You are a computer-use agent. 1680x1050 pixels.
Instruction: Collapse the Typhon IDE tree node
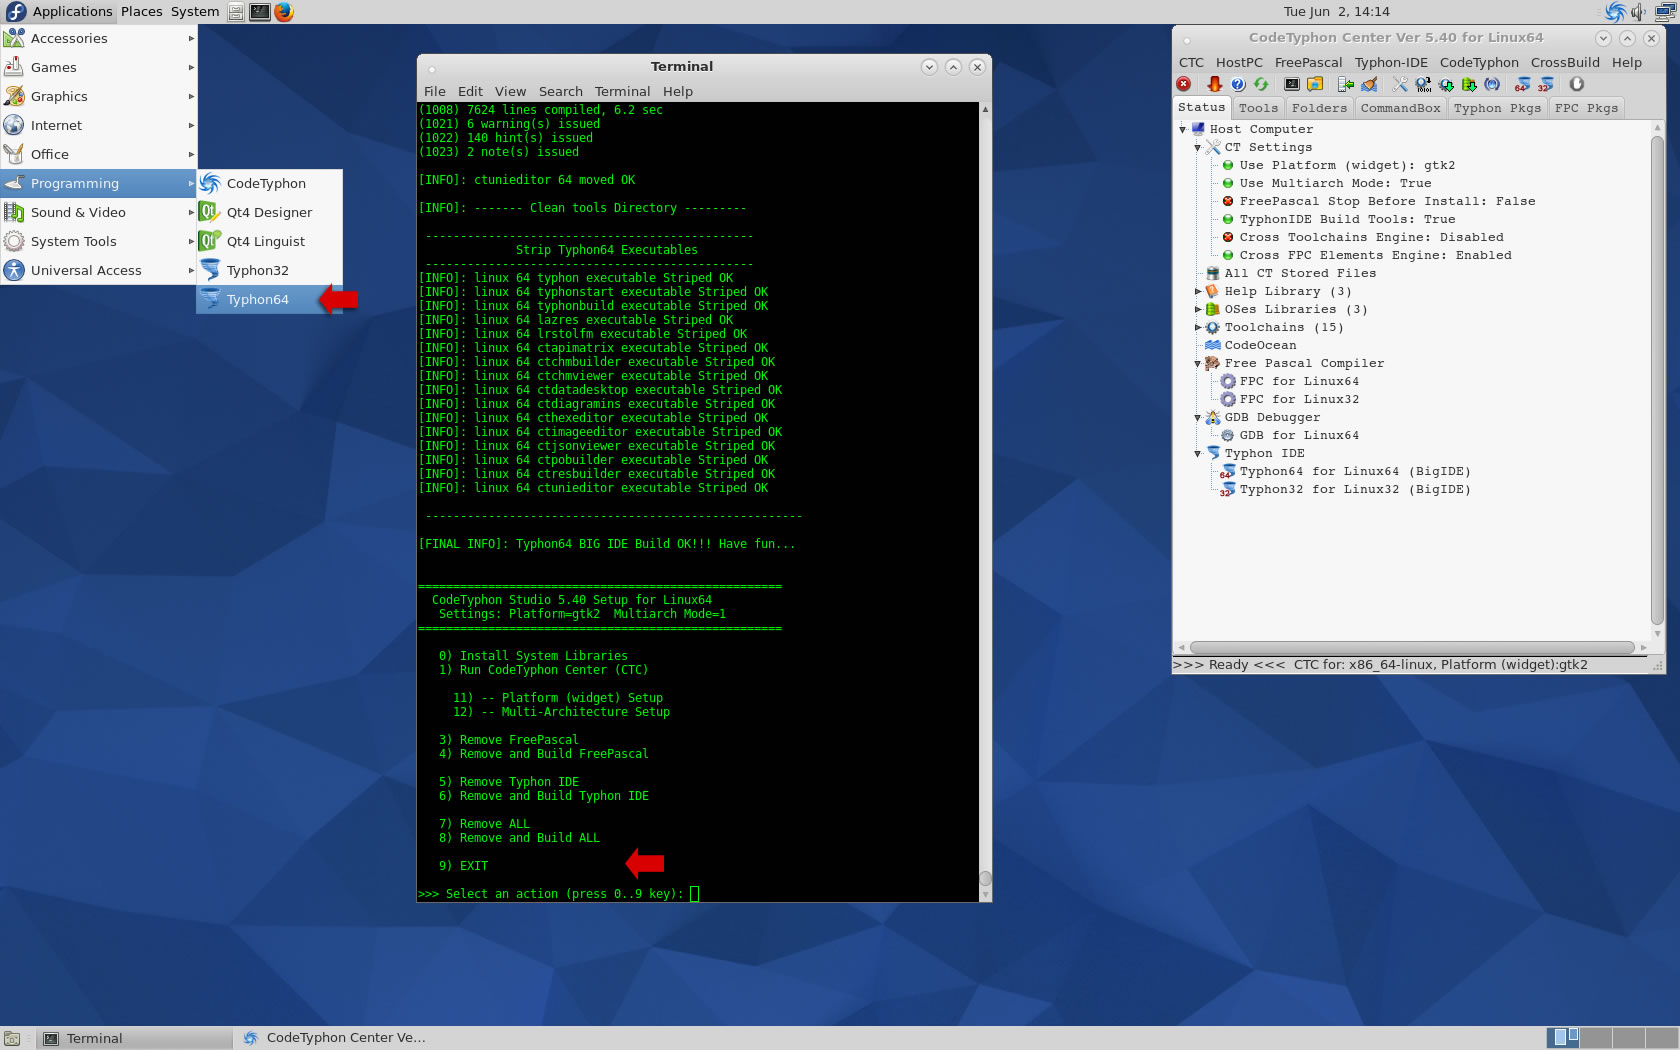pyautogui.click(x=1198, y=453)
